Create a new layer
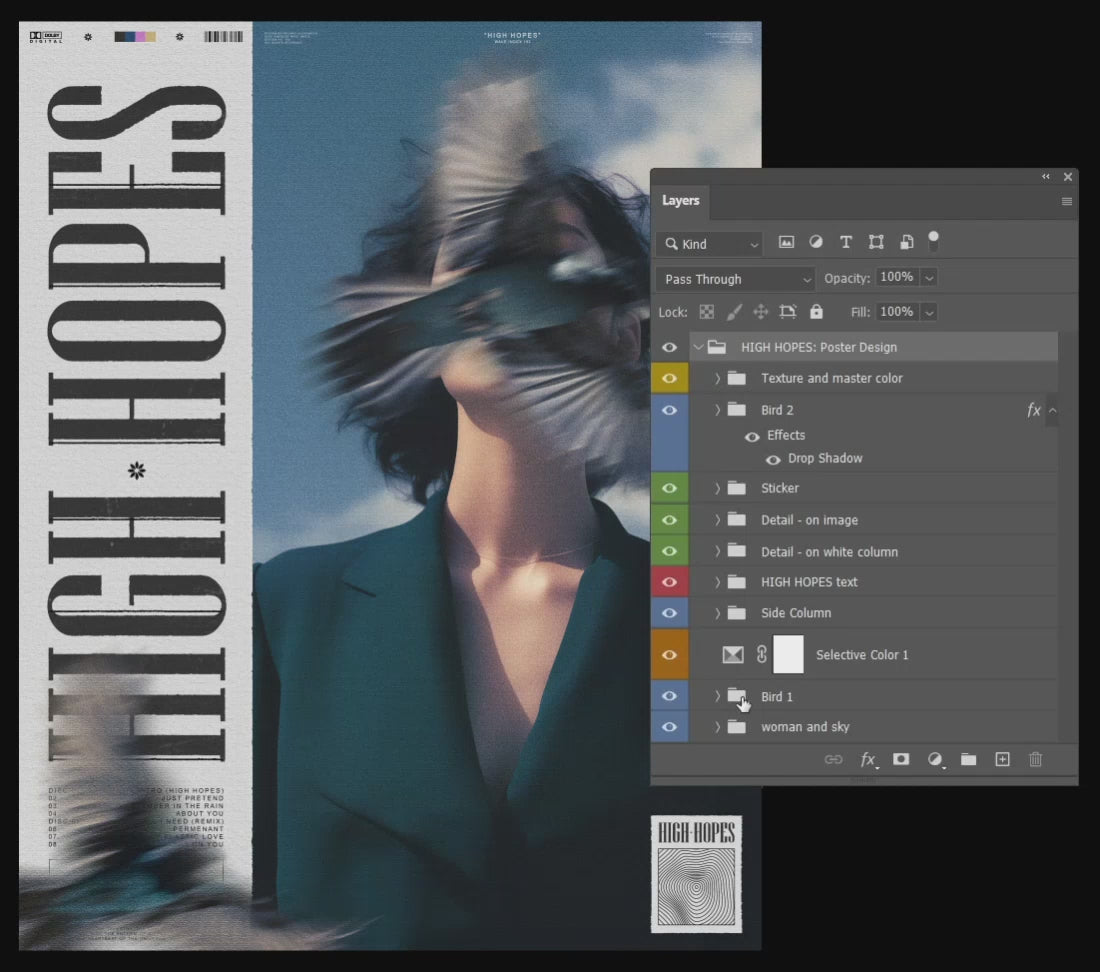The image size is (1100, 972). 1002,760
